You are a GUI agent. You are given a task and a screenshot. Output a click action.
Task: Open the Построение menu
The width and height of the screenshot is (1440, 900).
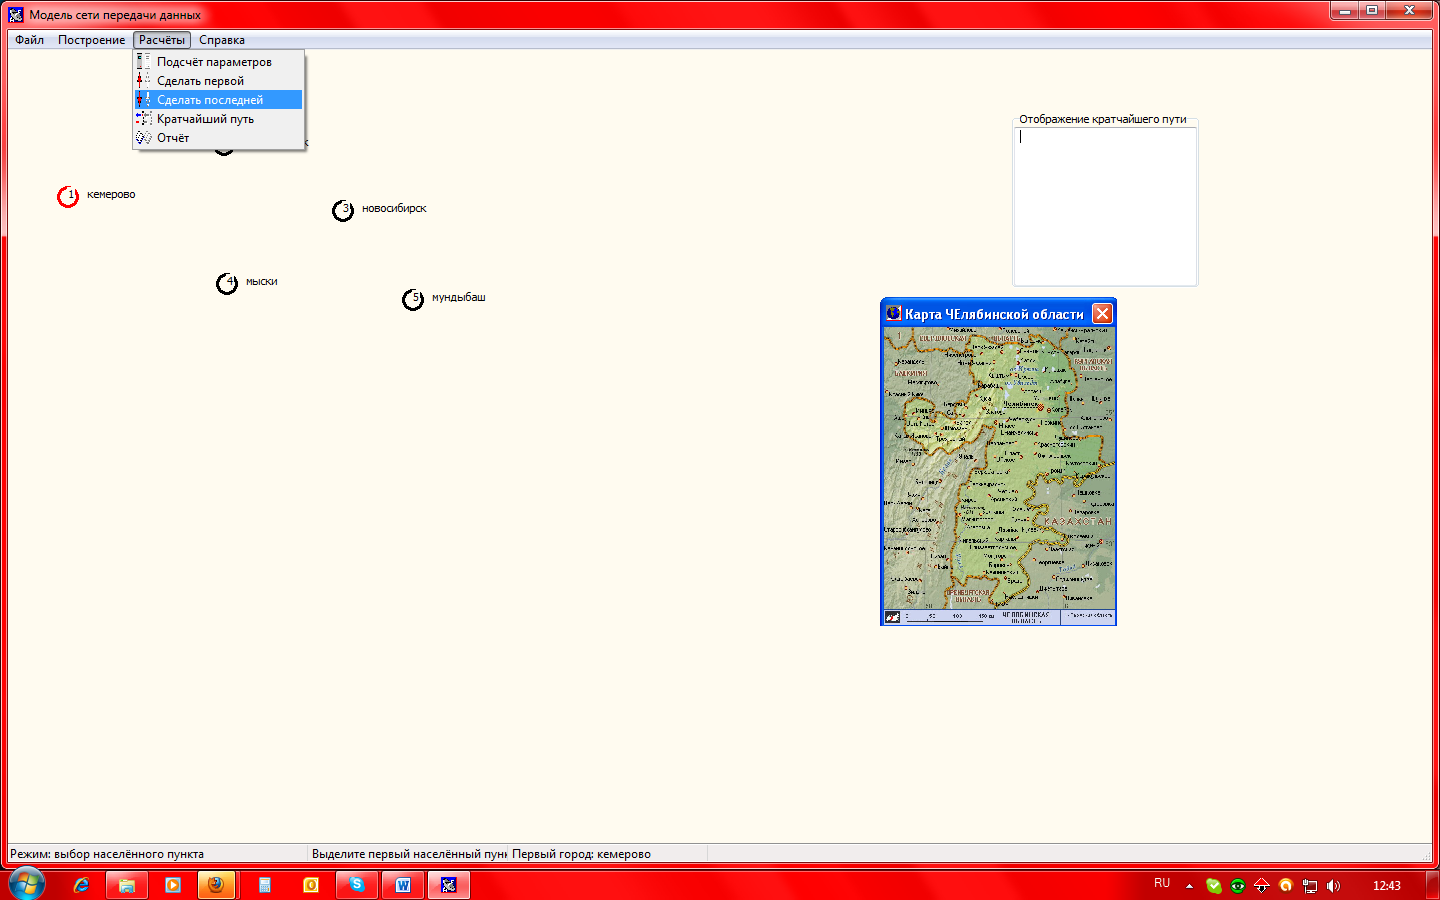coord(91,40)
